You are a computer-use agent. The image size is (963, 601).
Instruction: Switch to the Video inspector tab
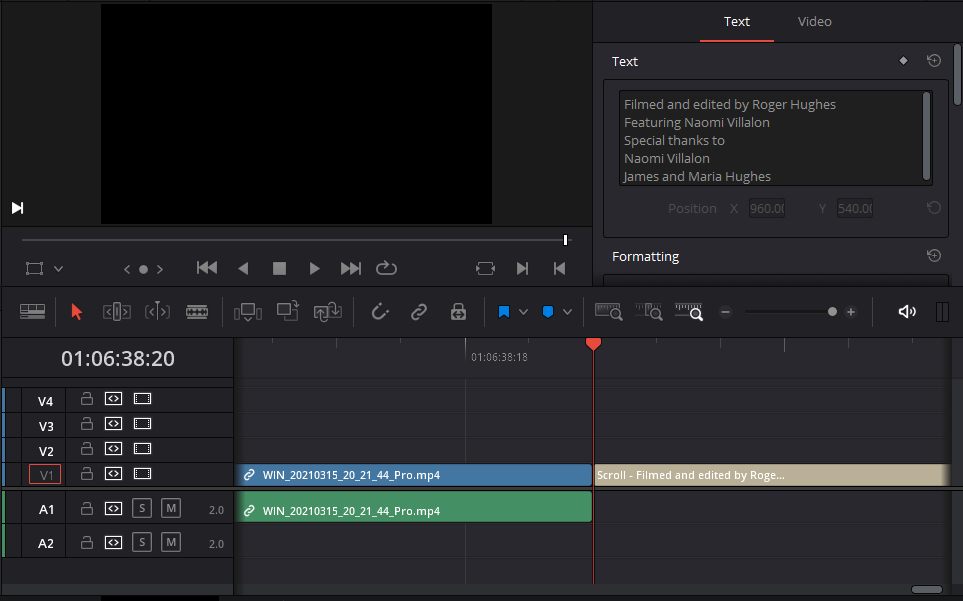(x=814, y=21)
